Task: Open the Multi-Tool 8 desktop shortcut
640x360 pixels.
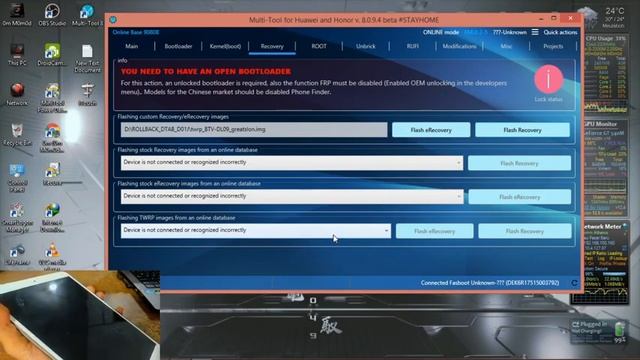Action: click(87, 15)
